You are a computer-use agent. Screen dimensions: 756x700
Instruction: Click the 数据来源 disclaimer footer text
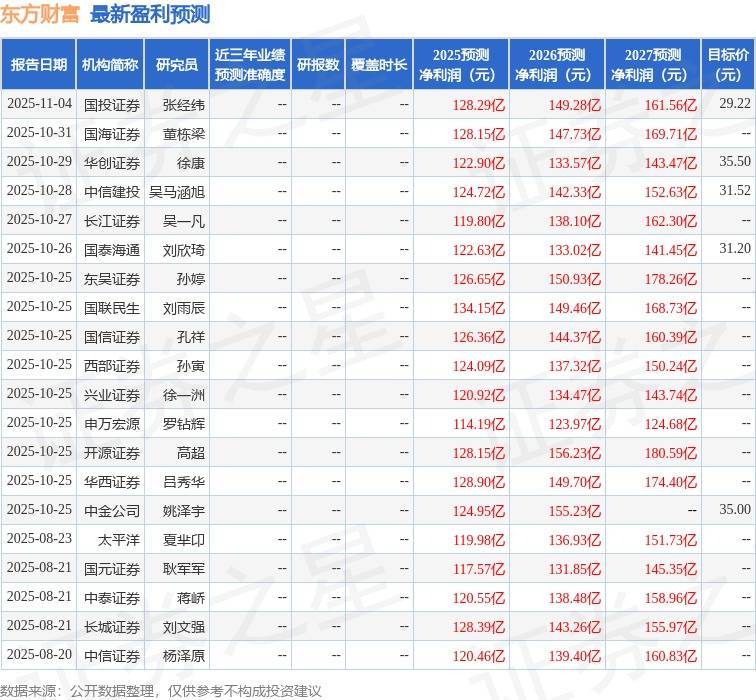(x=161, y=691)
